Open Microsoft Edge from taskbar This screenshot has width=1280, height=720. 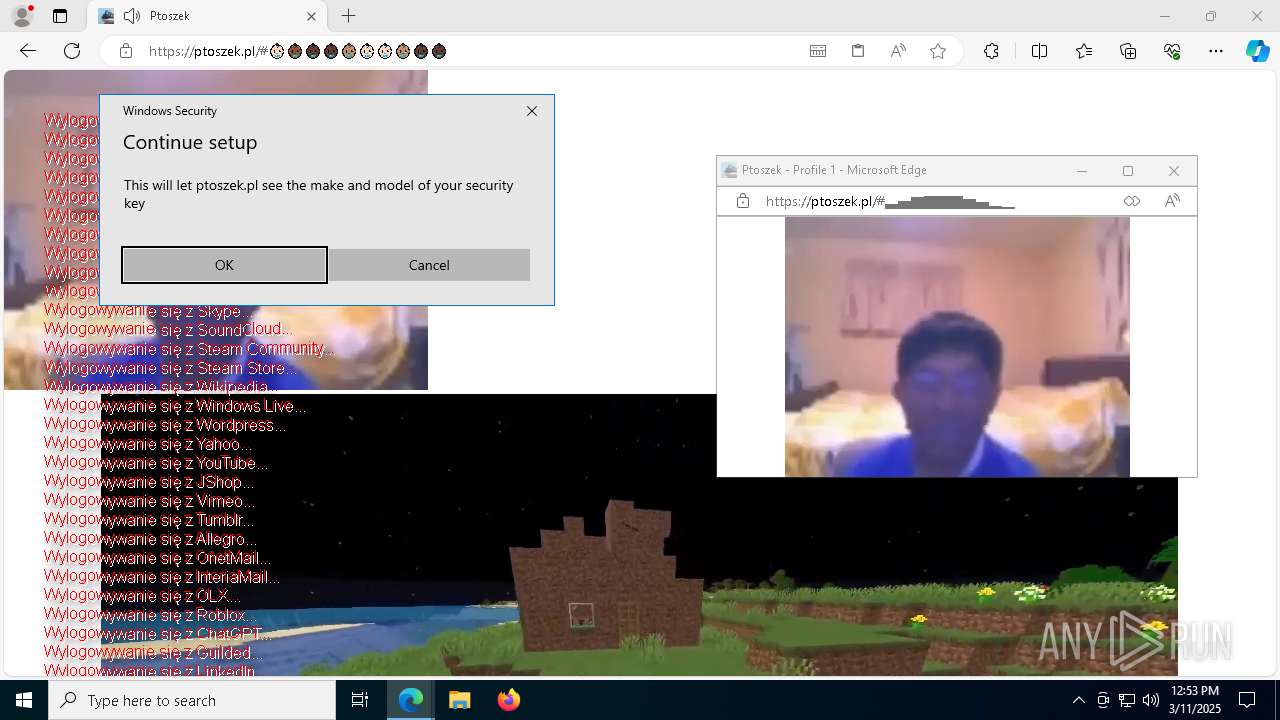pyautogui.click(x=411, y=700)
